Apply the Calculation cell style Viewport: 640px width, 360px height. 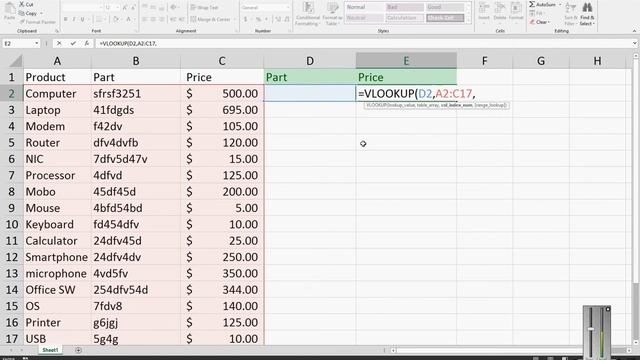(x=404, y=18)
